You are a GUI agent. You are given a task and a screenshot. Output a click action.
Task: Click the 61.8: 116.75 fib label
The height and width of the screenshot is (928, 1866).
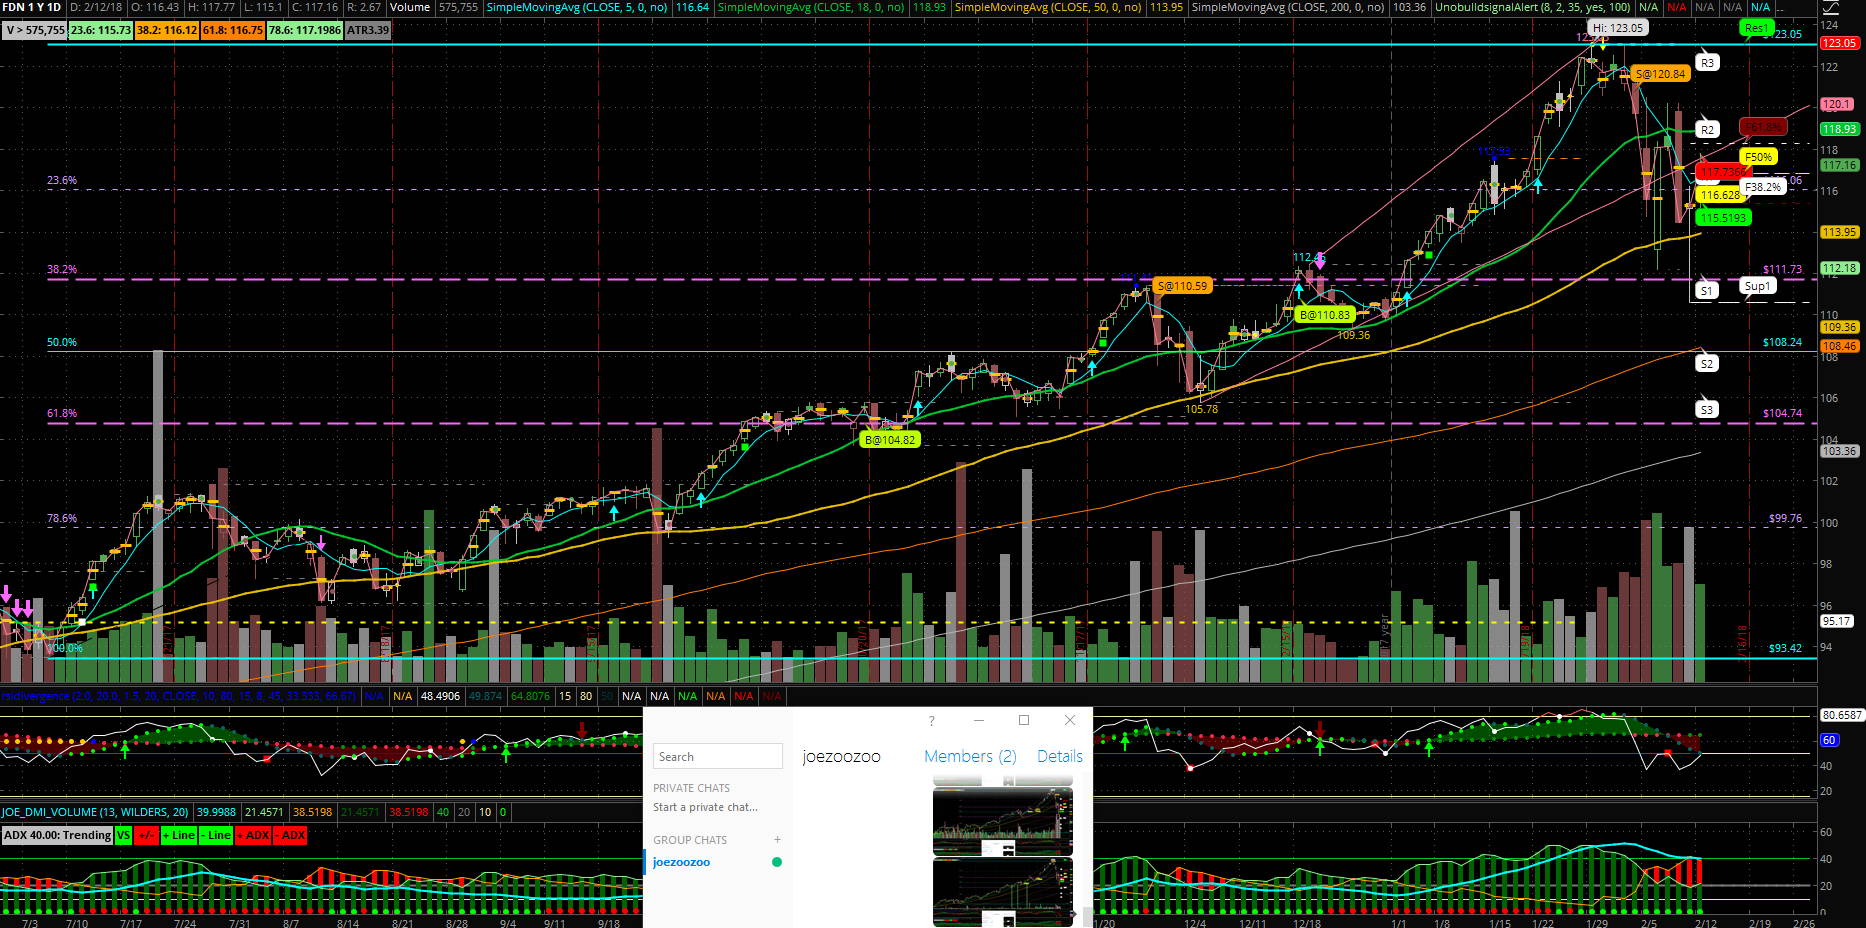click(233, 30)
